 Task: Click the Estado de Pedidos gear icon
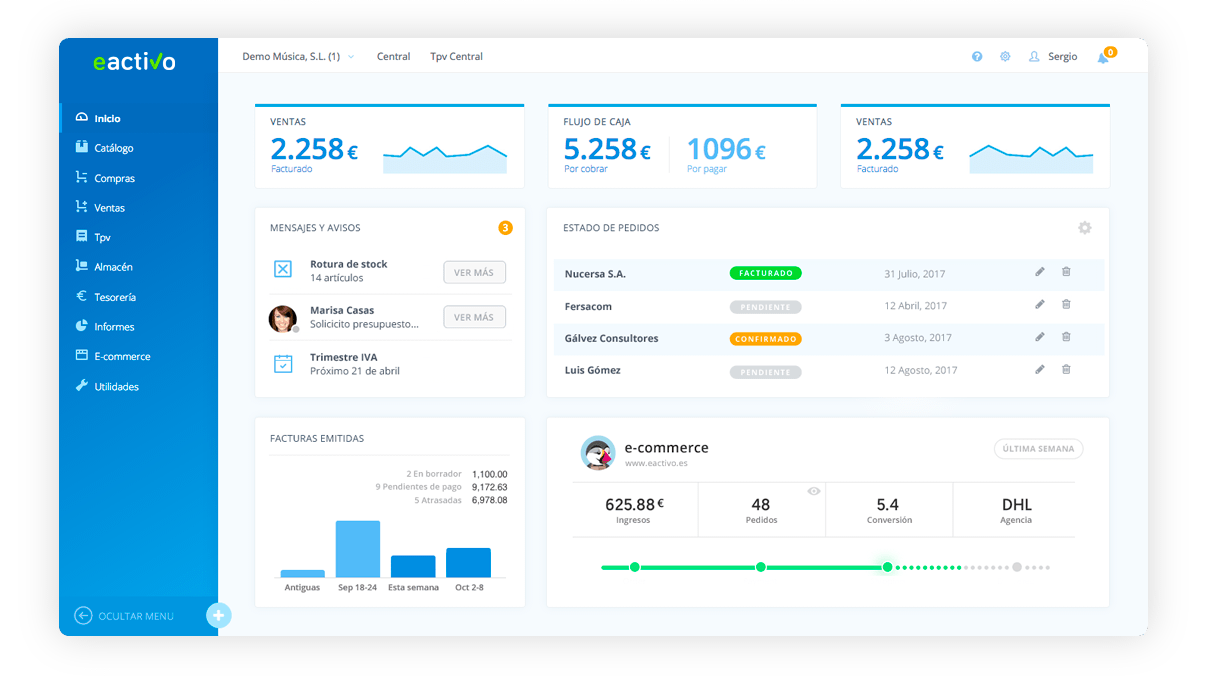(1085, 228)
